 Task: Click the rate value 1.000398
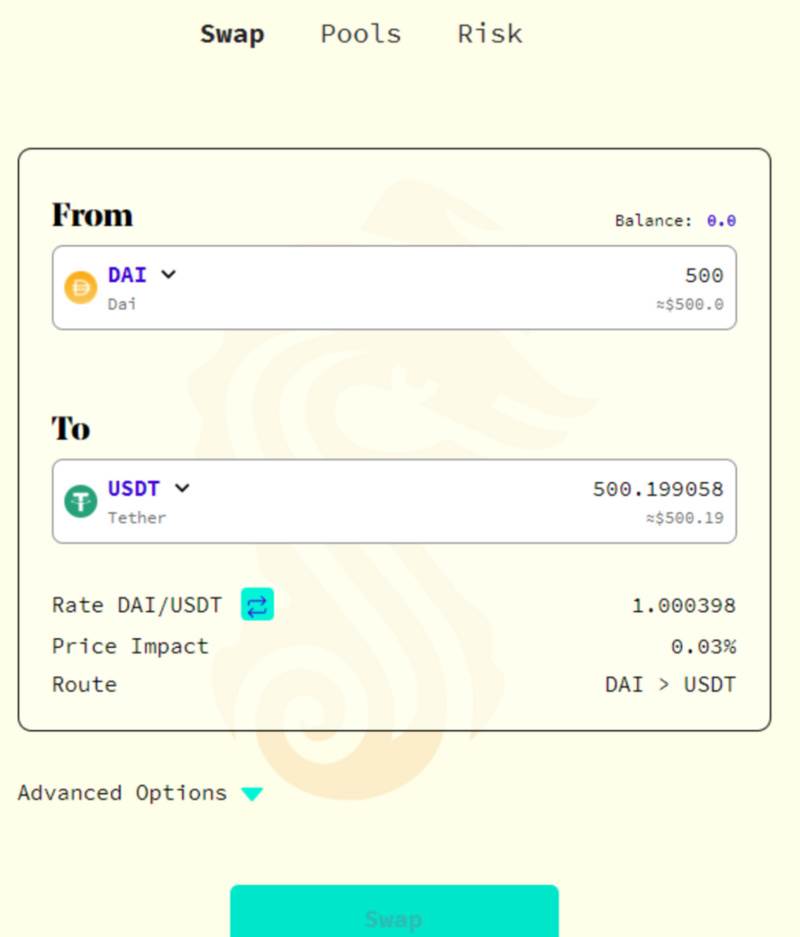click(x=683, y=605)
